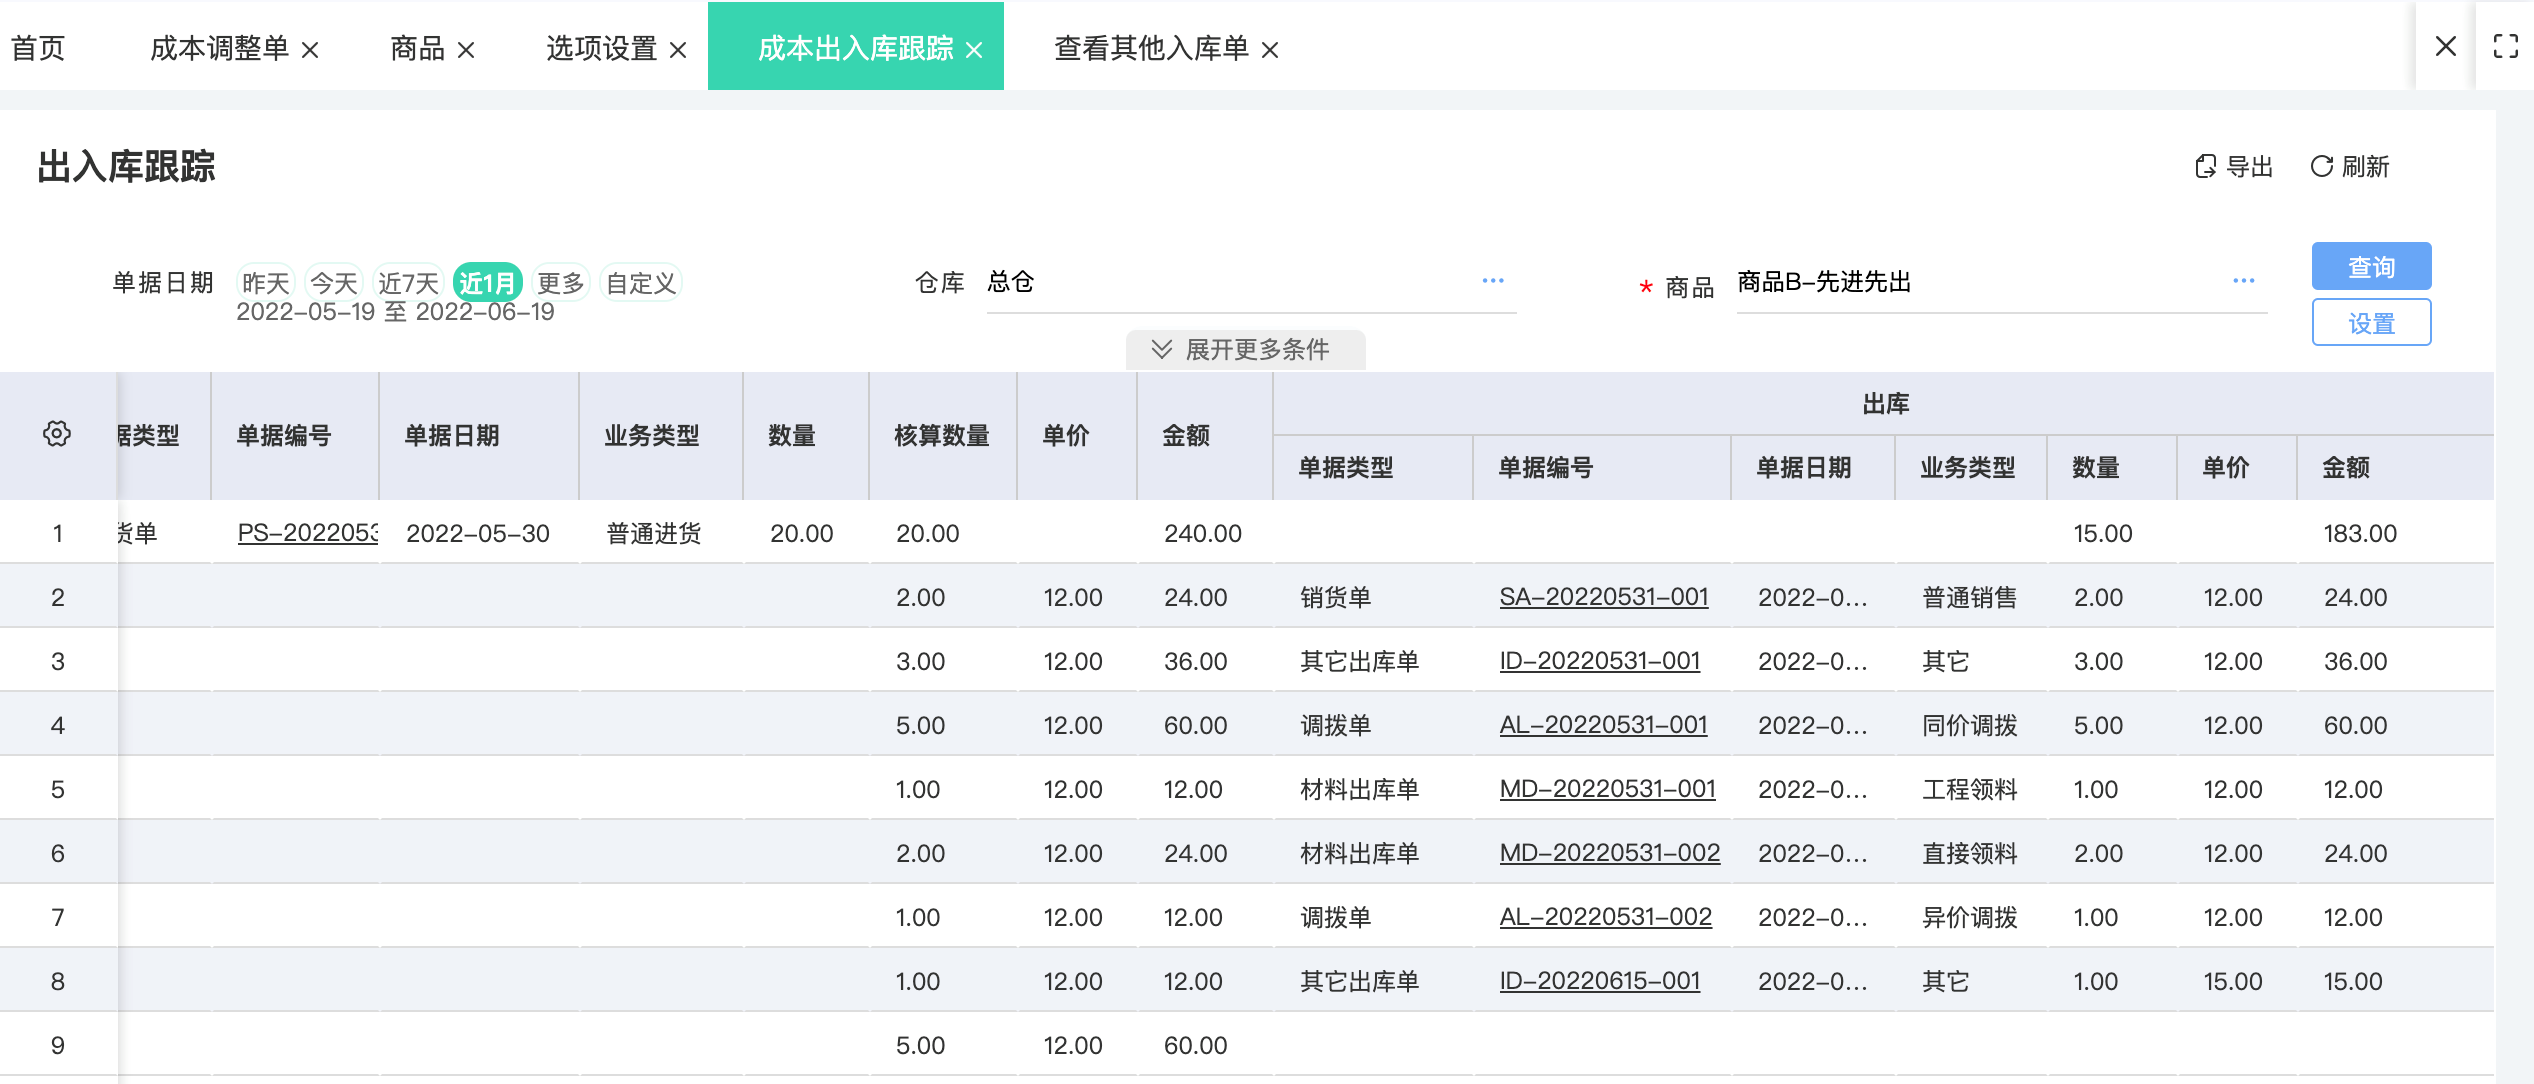Switch to 商品 tab

[x=417, y=48]
